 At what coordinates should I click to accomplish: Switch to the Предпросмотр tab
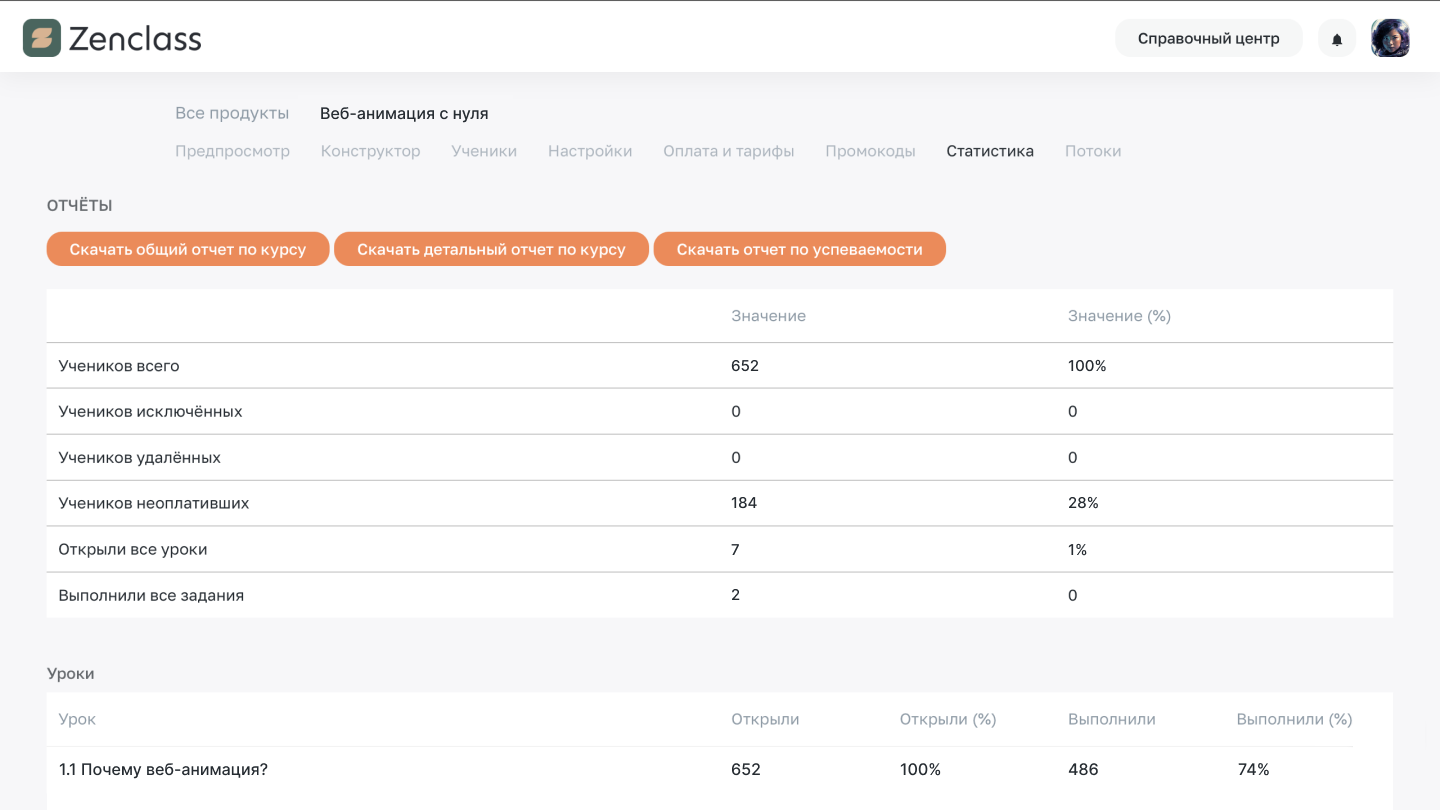[x=232, y=151]
